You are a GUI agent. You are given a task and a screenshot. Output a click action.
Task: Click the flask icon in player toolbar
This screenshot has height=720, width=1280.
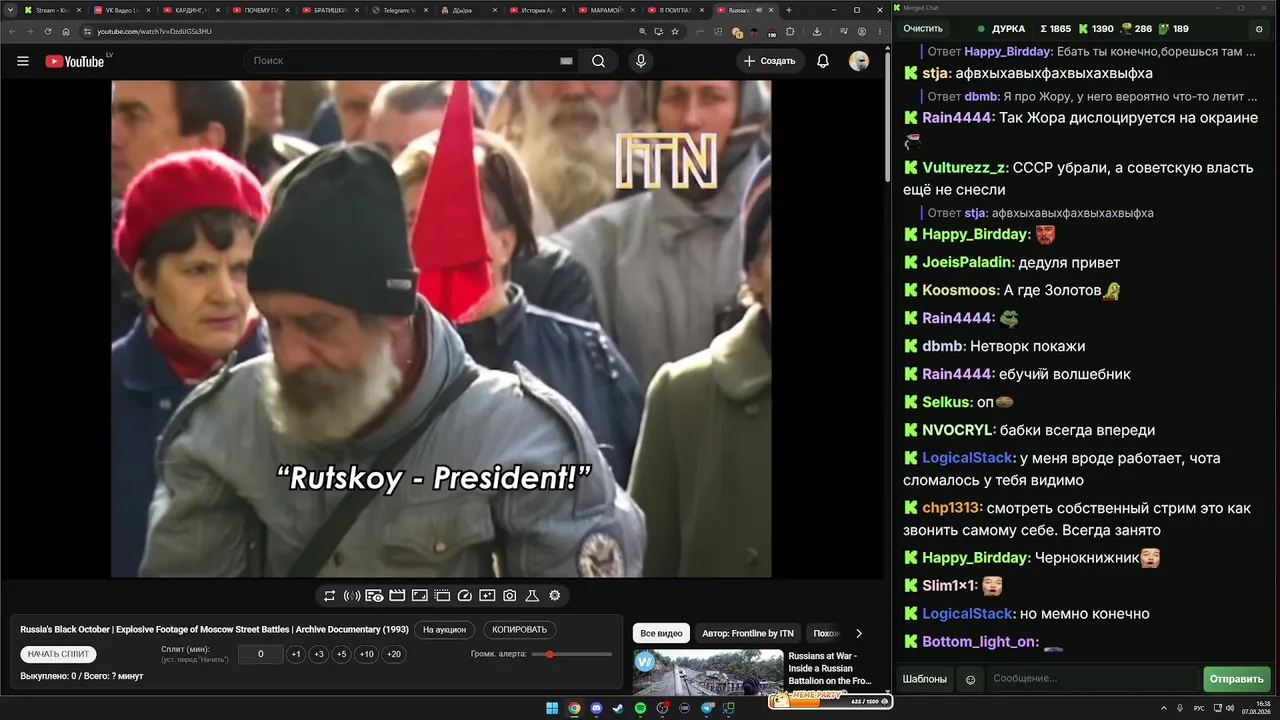pos(532,596)
